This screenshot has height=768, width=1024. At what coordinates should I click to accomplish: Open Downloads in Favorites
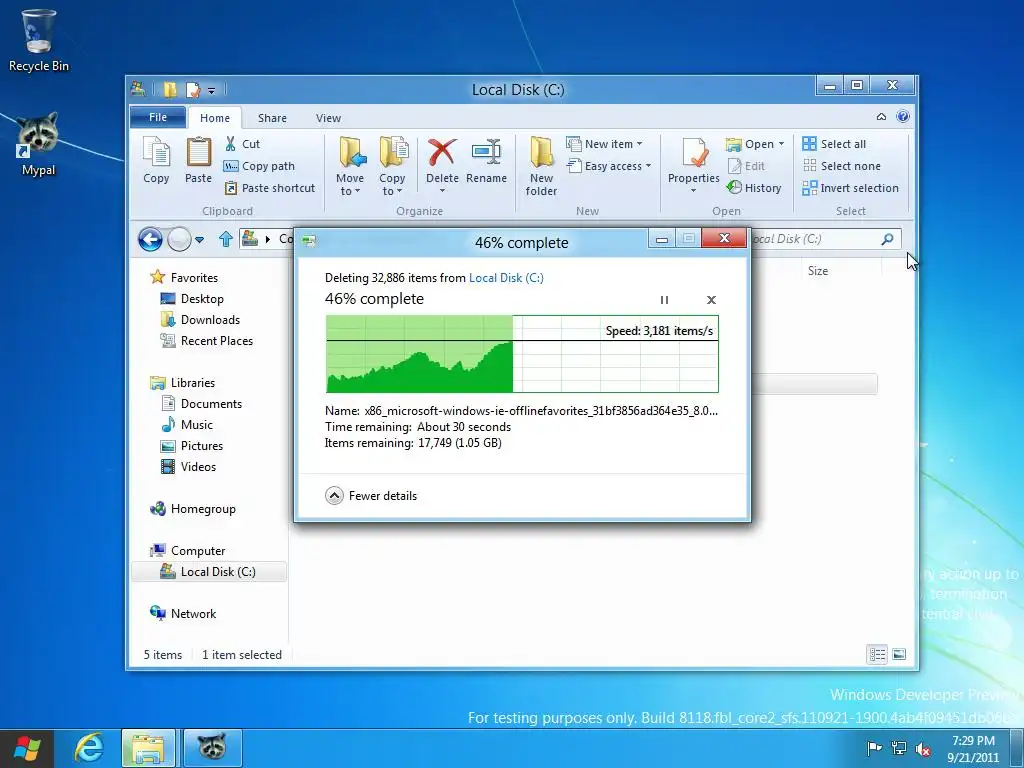[x=210, y=319]
